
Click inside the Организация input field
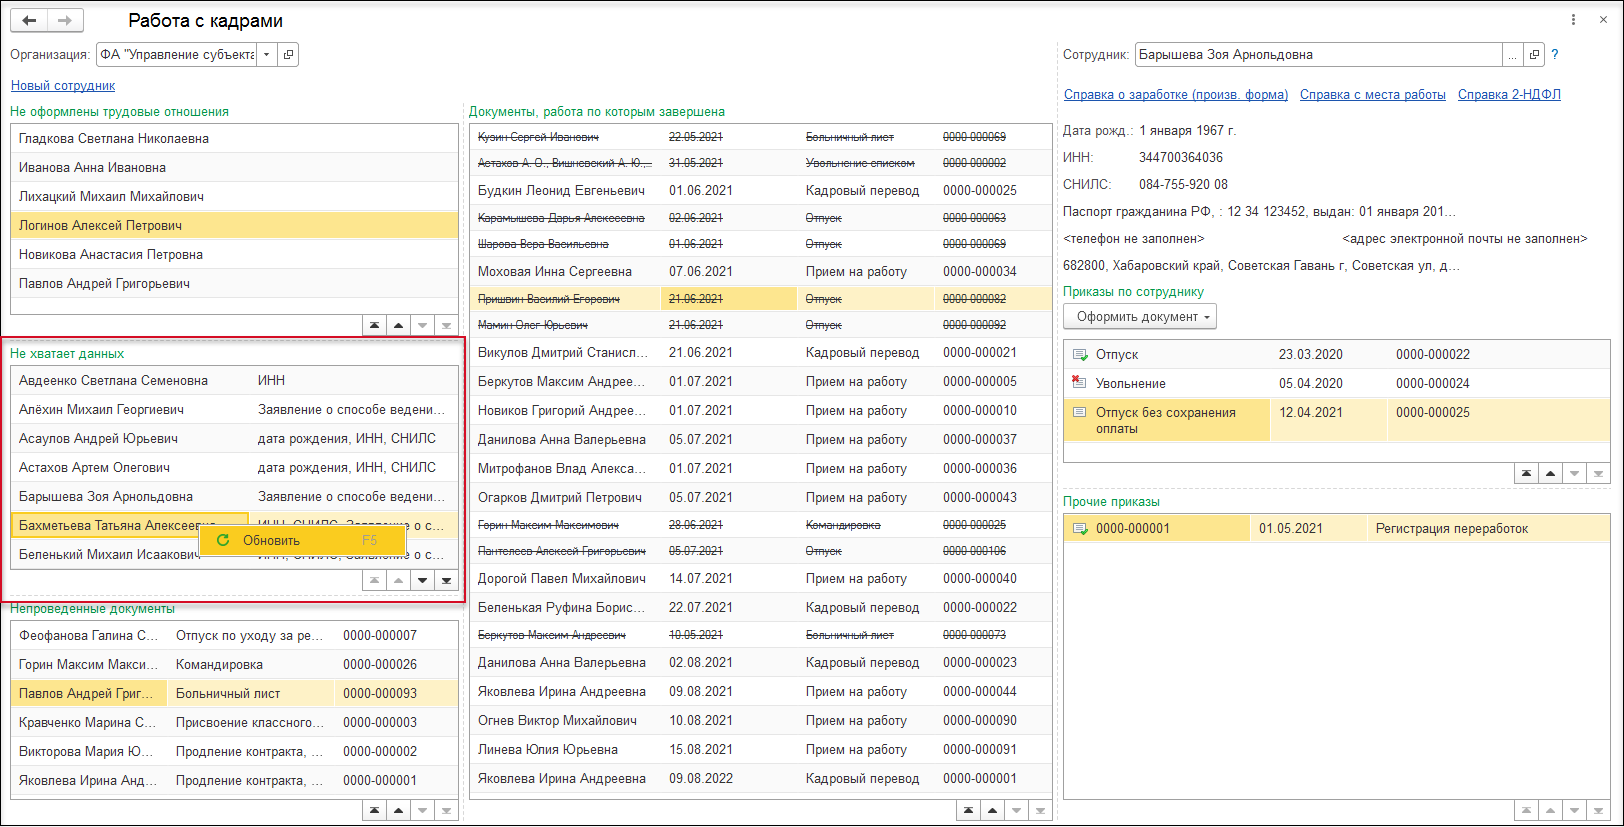click(x=177, y=55)
